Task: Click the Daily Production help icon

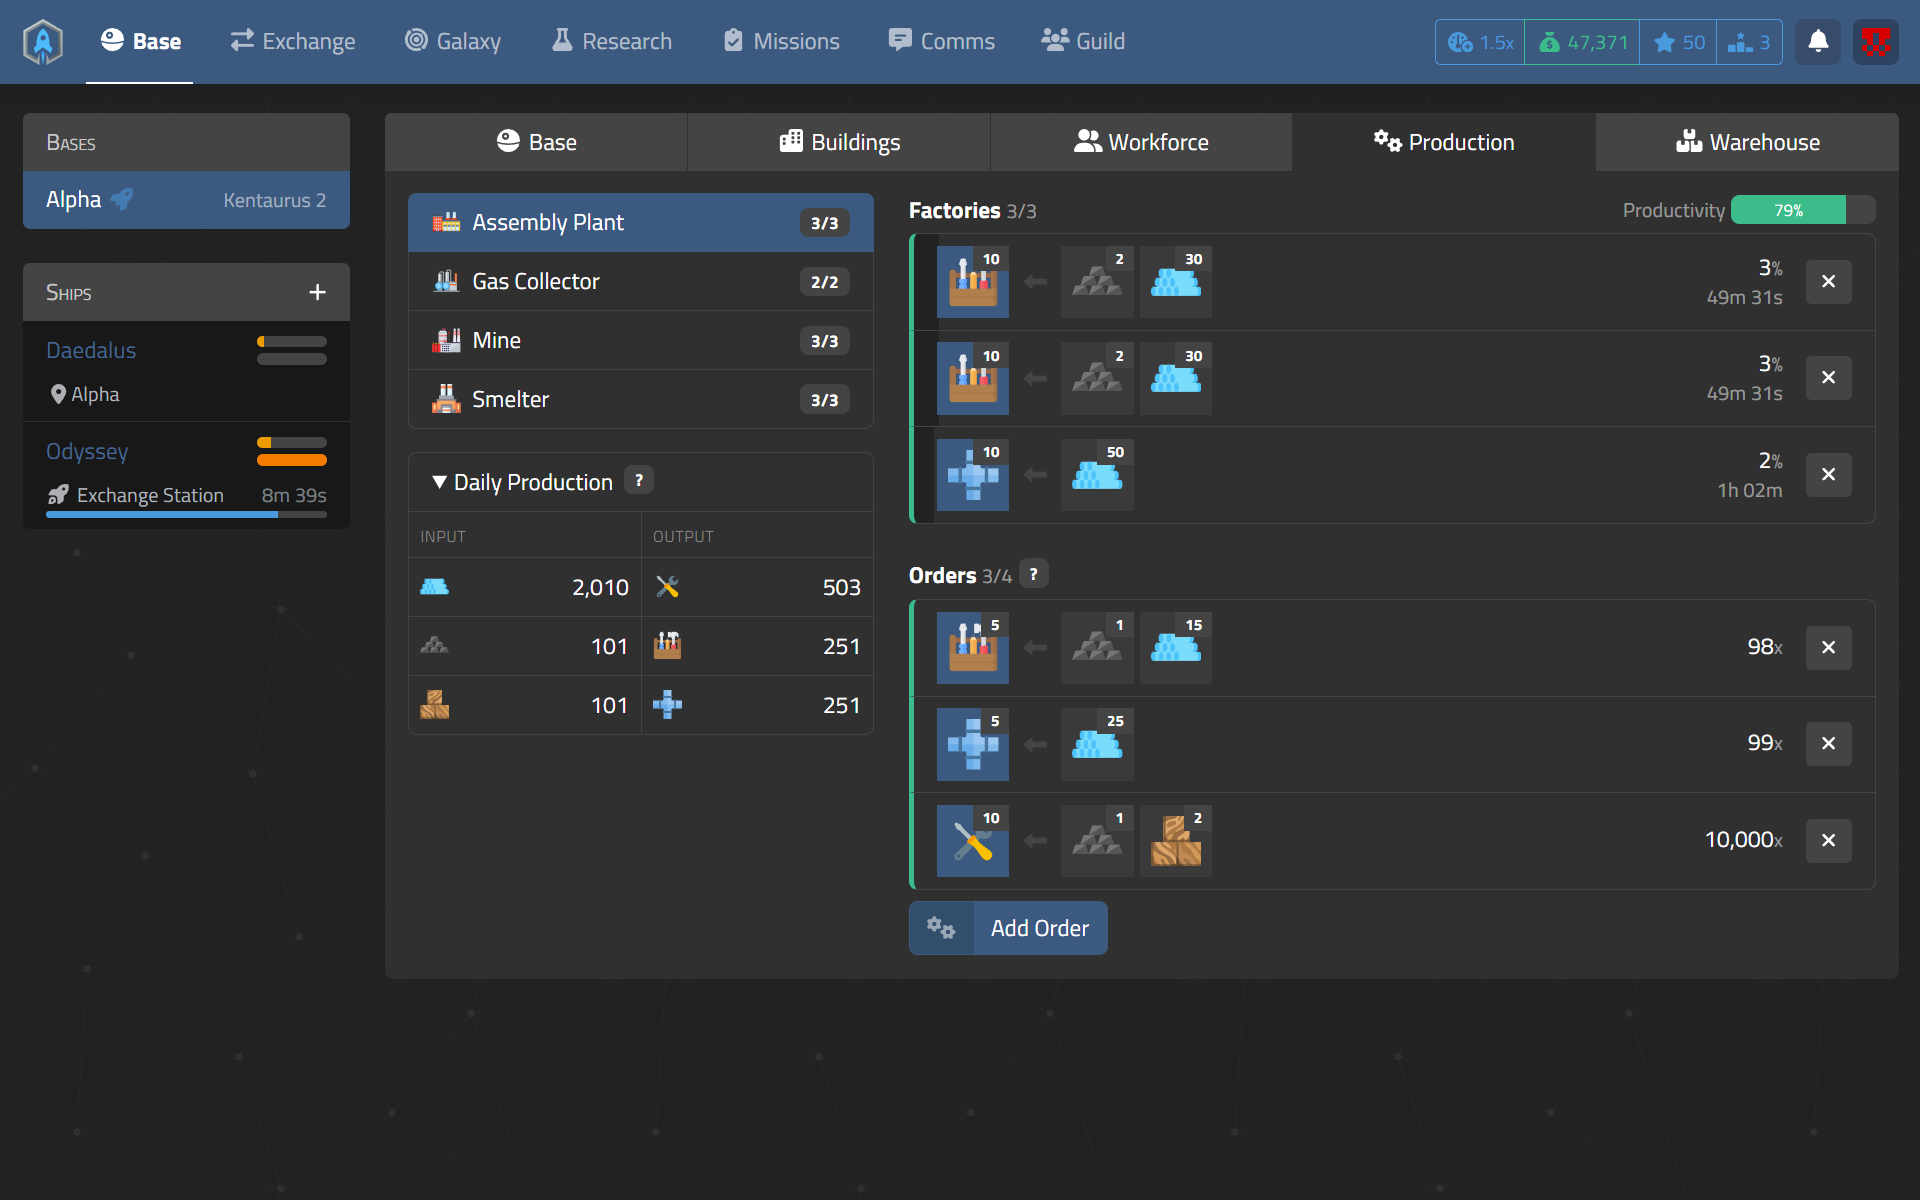Action: [639, 481]
